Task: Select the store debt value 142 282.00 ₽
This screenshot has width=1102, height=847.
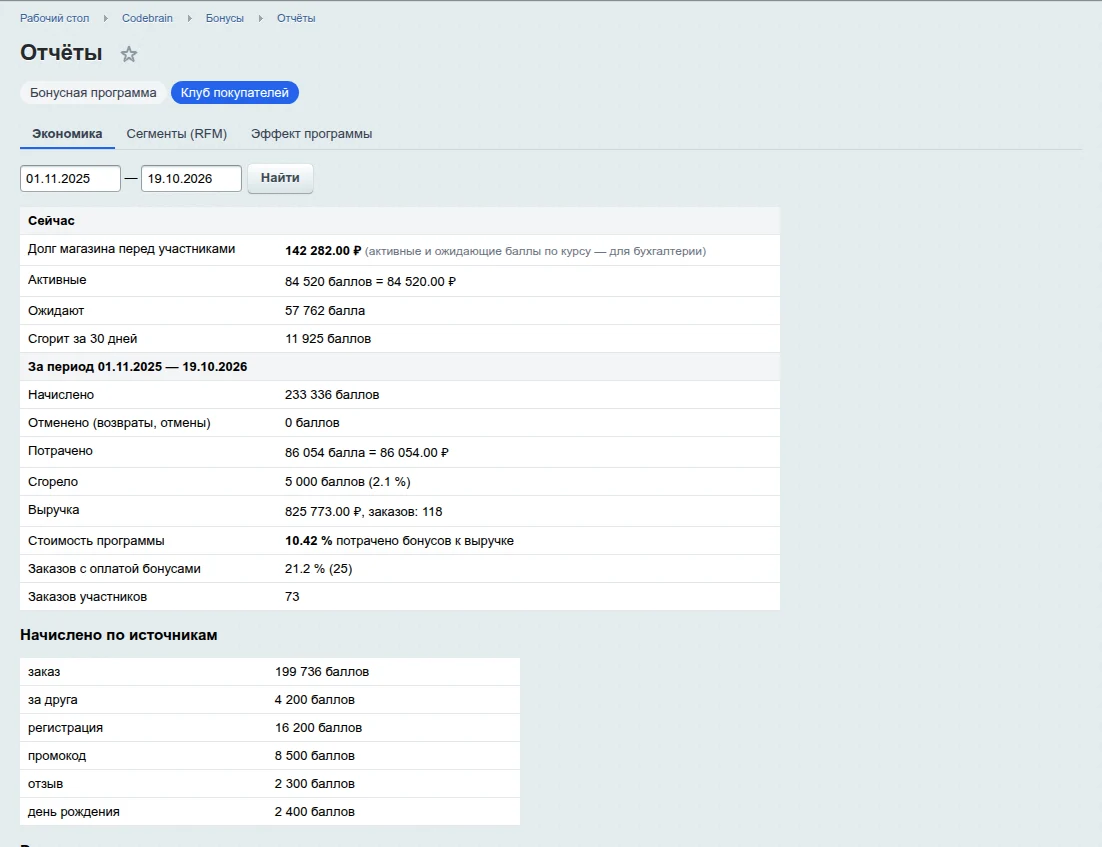Action: coord(323,251)
